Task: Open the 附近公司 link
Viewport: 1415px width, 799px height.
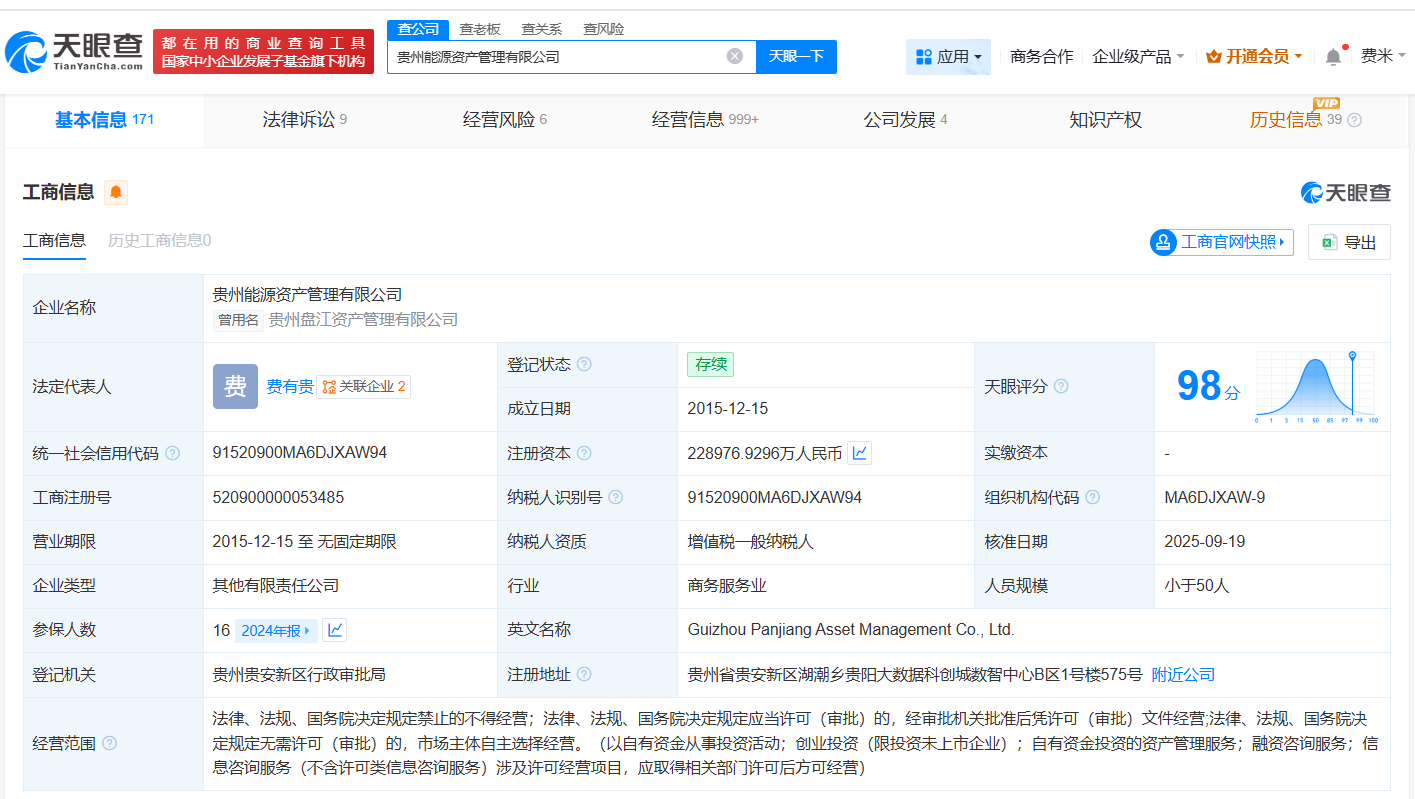Action: pos(1184,674)
